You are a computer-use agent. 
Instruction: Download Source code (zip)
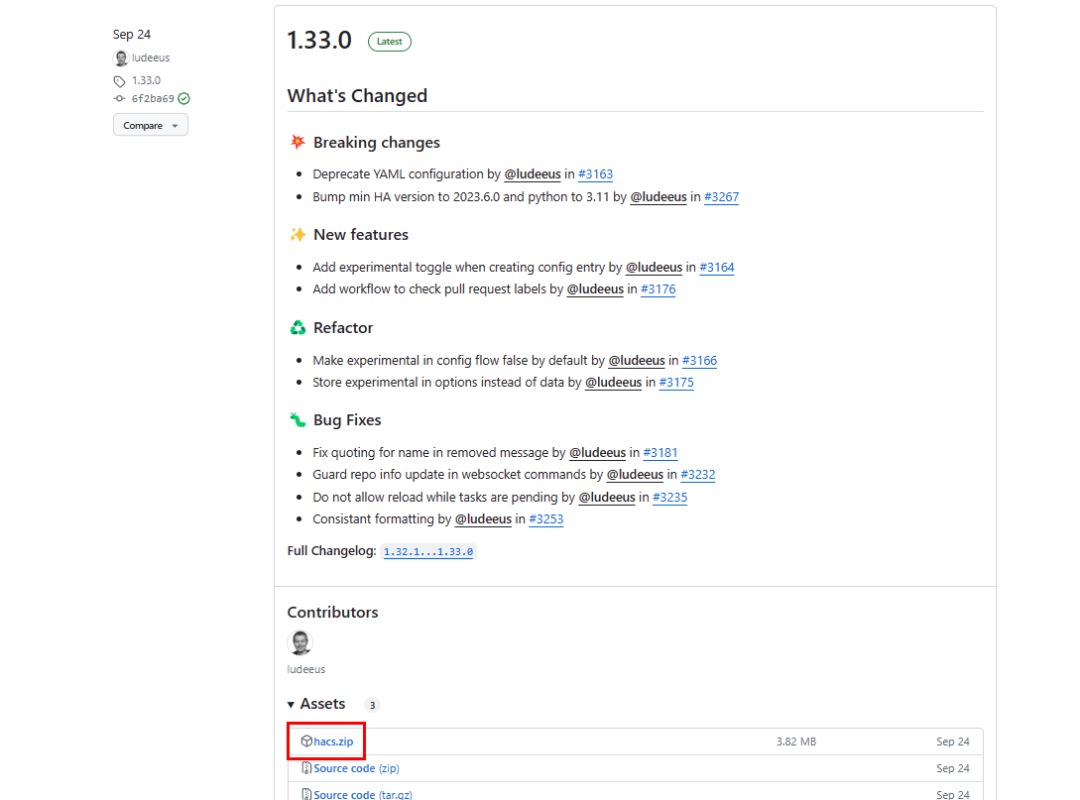(356, 768)
